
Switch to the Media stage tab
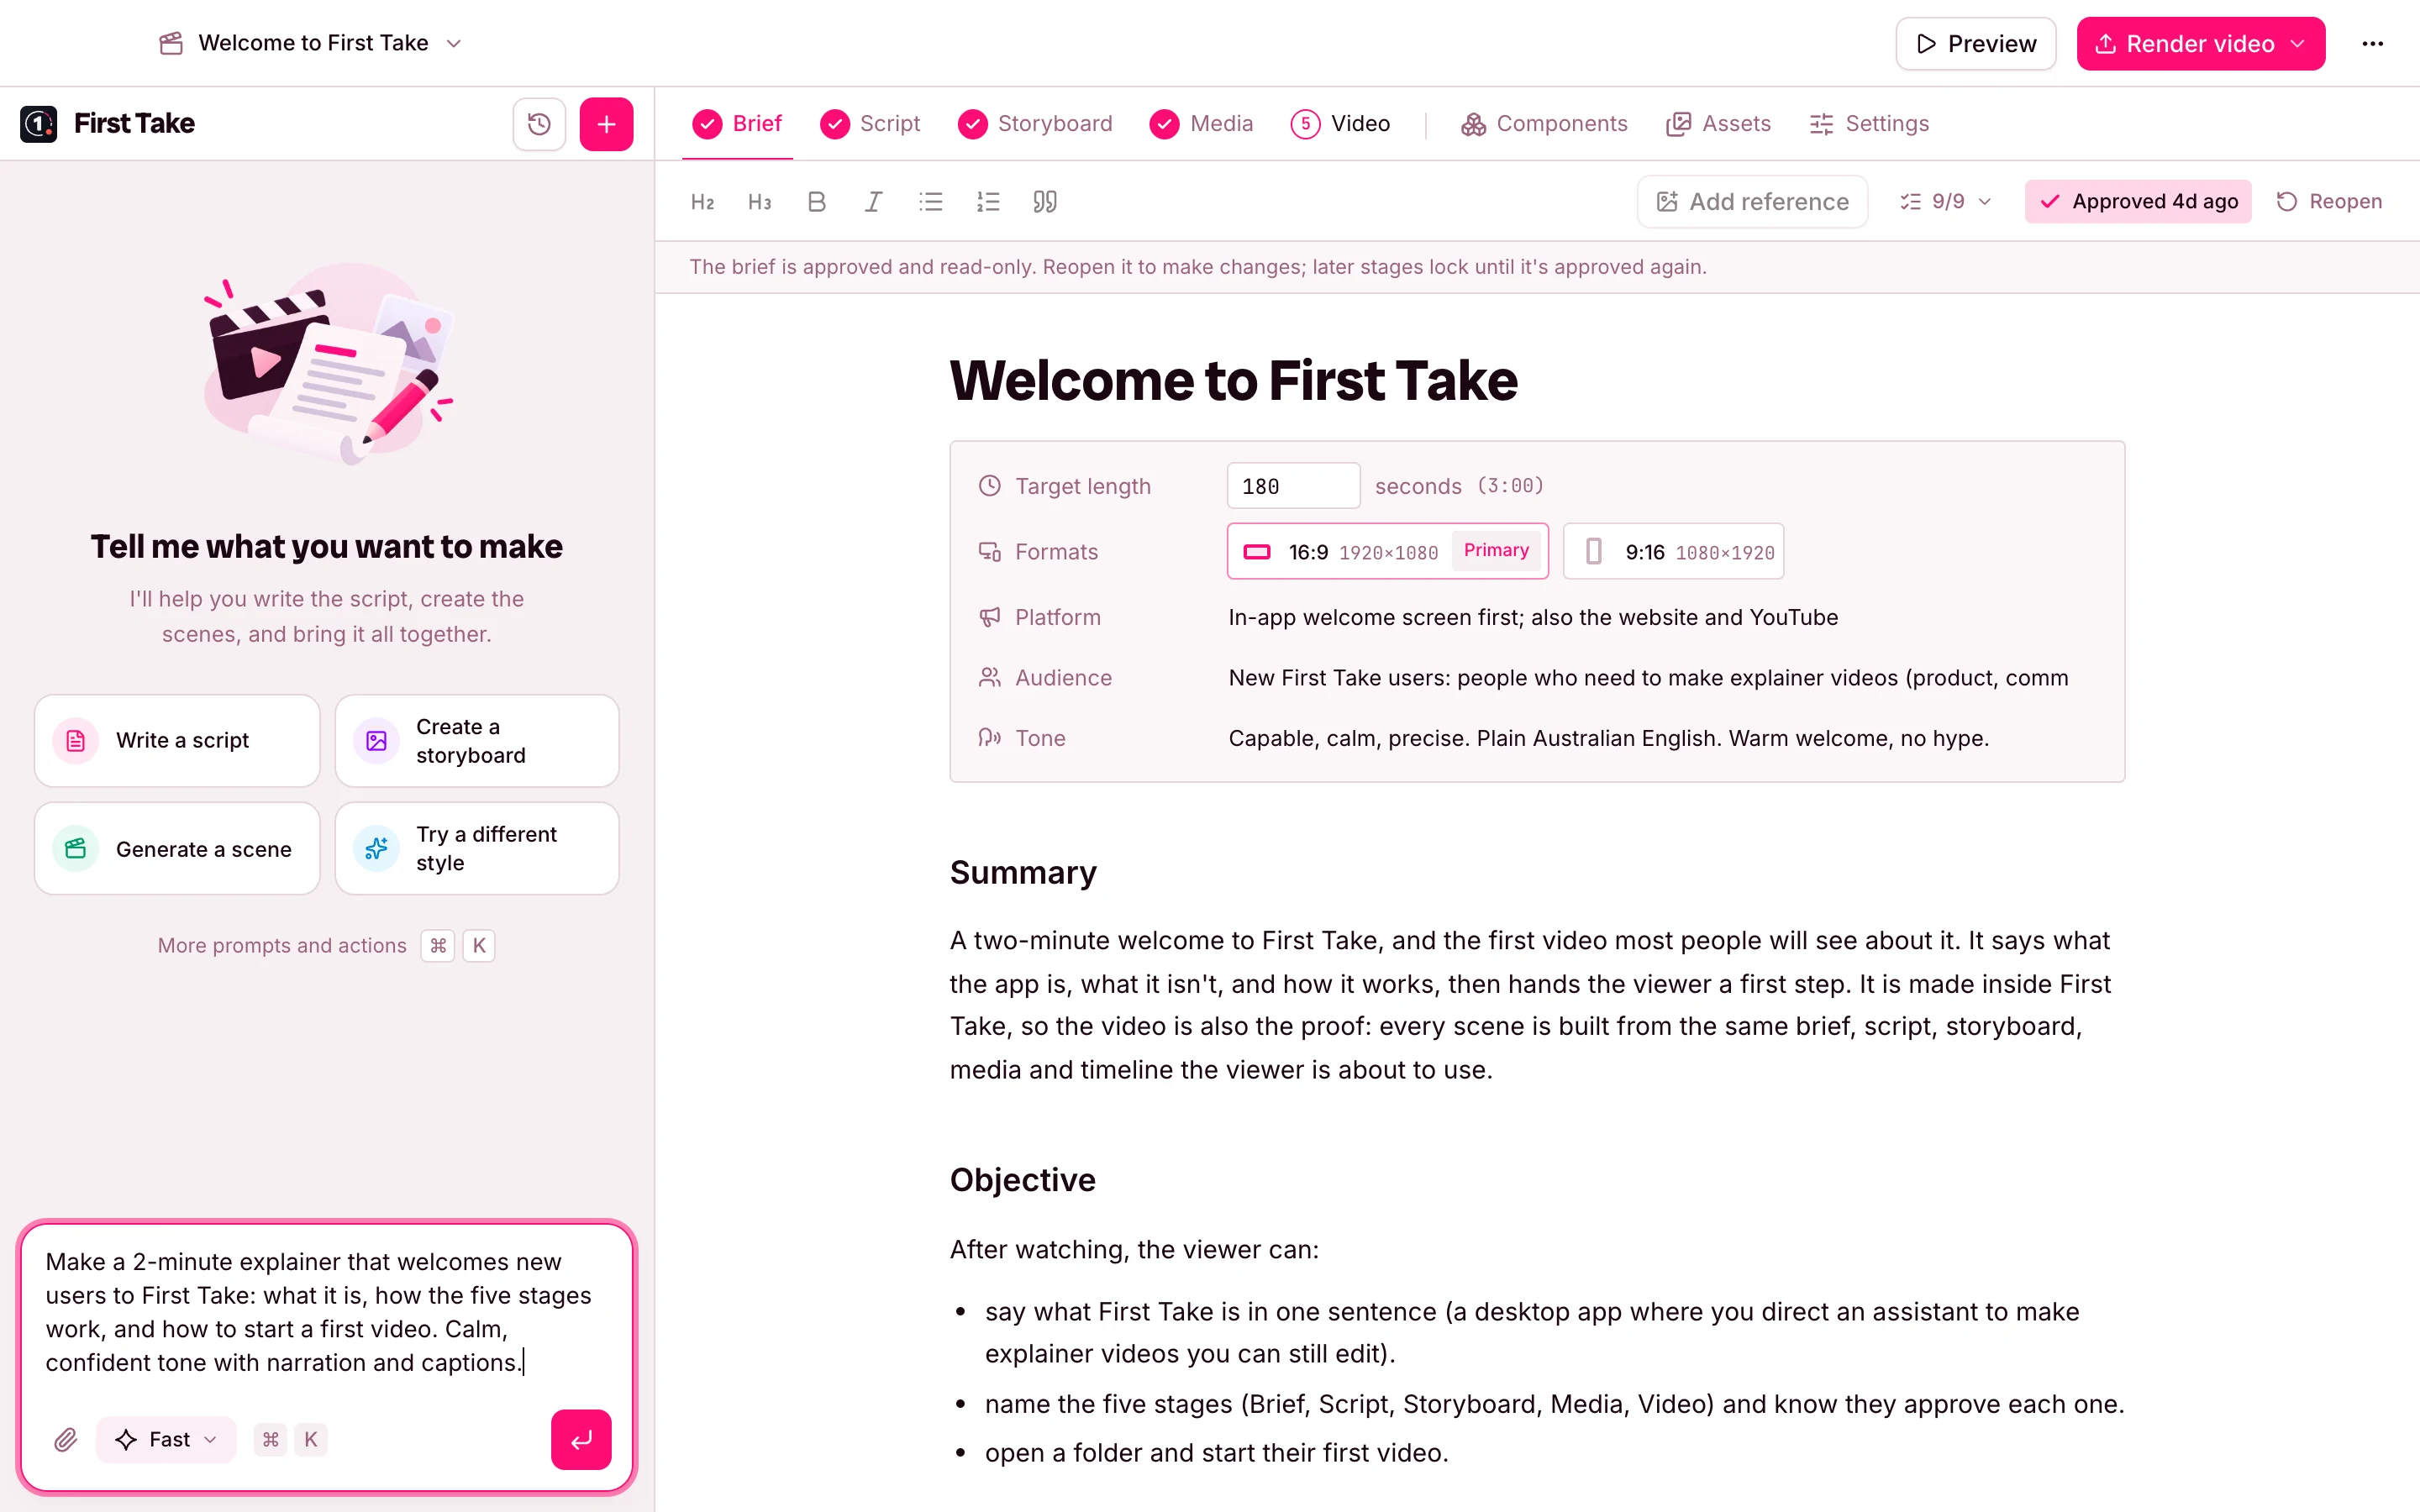pyautogui.click(x=1201, y=124)
